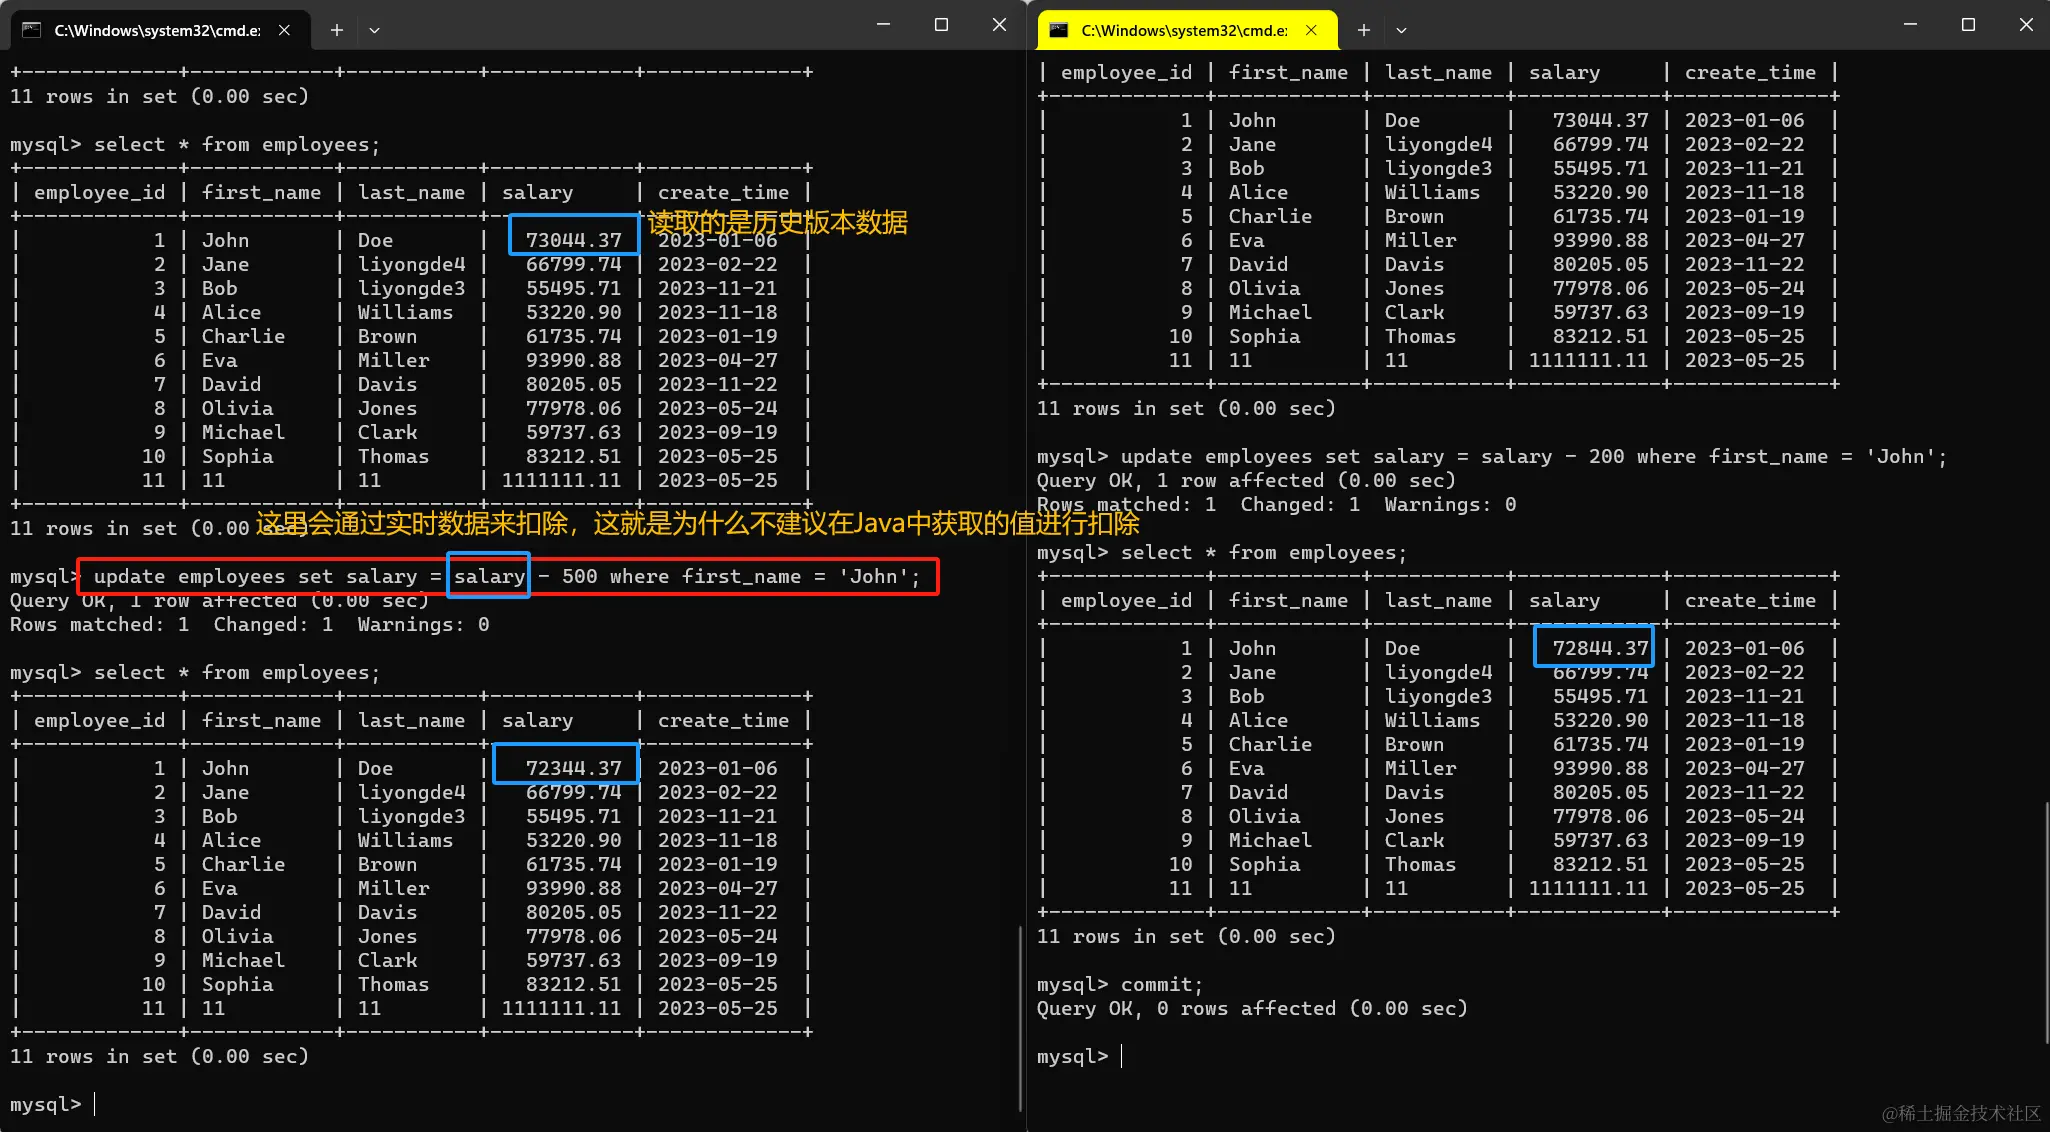2050x1132 pixels.
Task: Click 'Olivia' in left terminal's lower table
Action: pyautogui.click(x=237, y=936)
